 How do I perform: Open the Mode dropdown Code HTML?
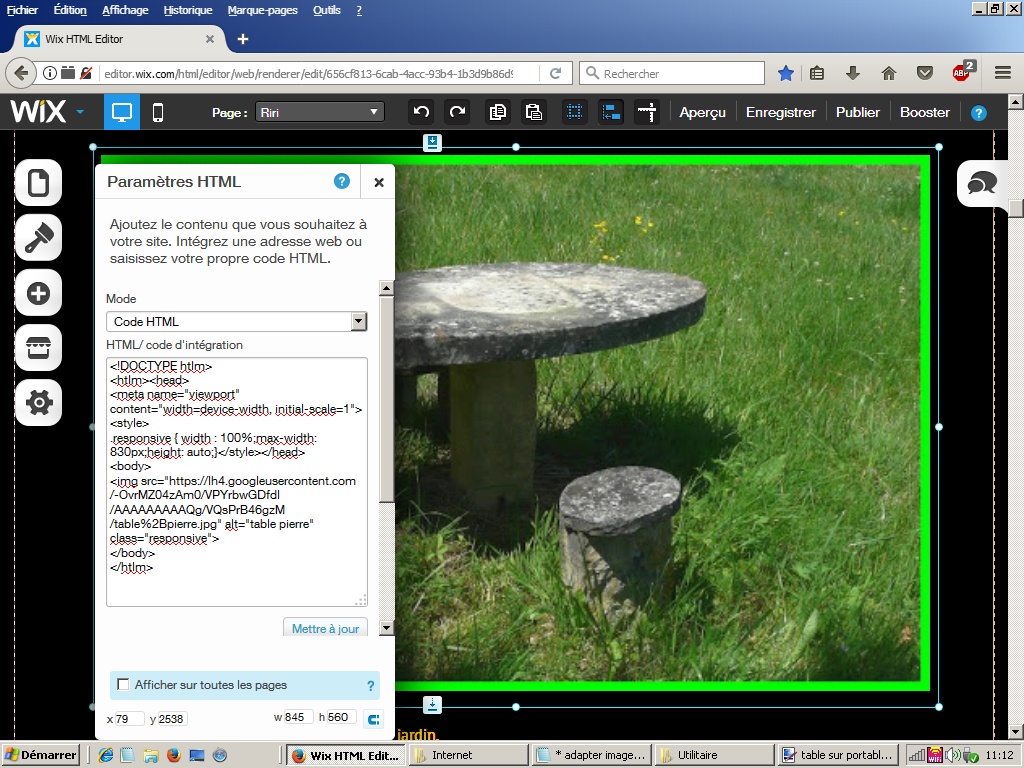coord(236,321)
